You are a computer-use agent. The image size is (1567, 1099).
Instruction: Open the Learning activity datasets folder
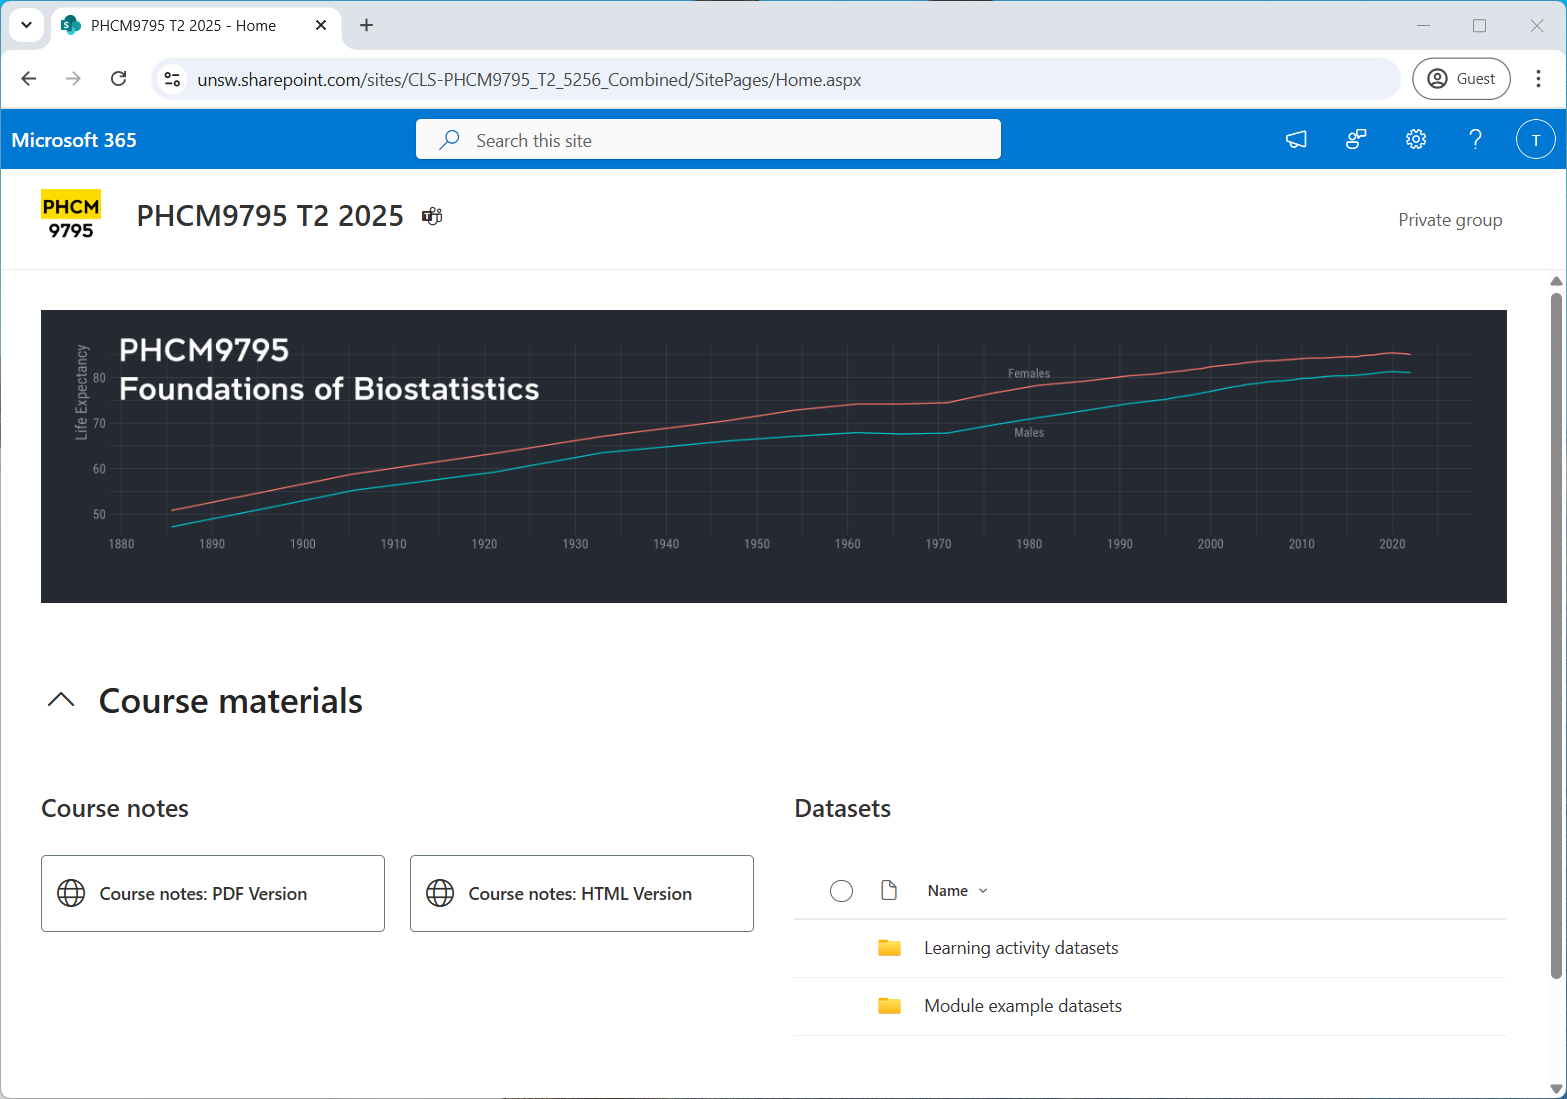pyautogui.click(x=1021, y=948)
